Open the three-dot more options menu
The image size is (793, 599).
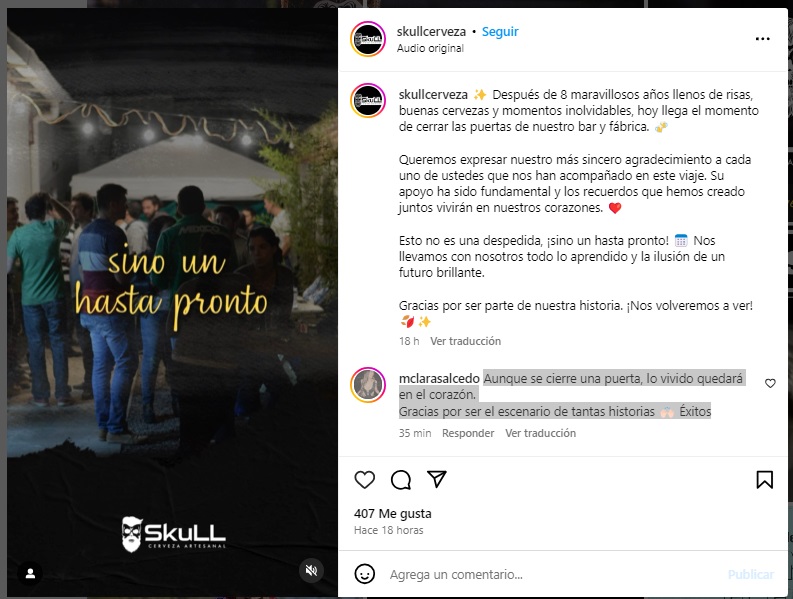point(762,39)
